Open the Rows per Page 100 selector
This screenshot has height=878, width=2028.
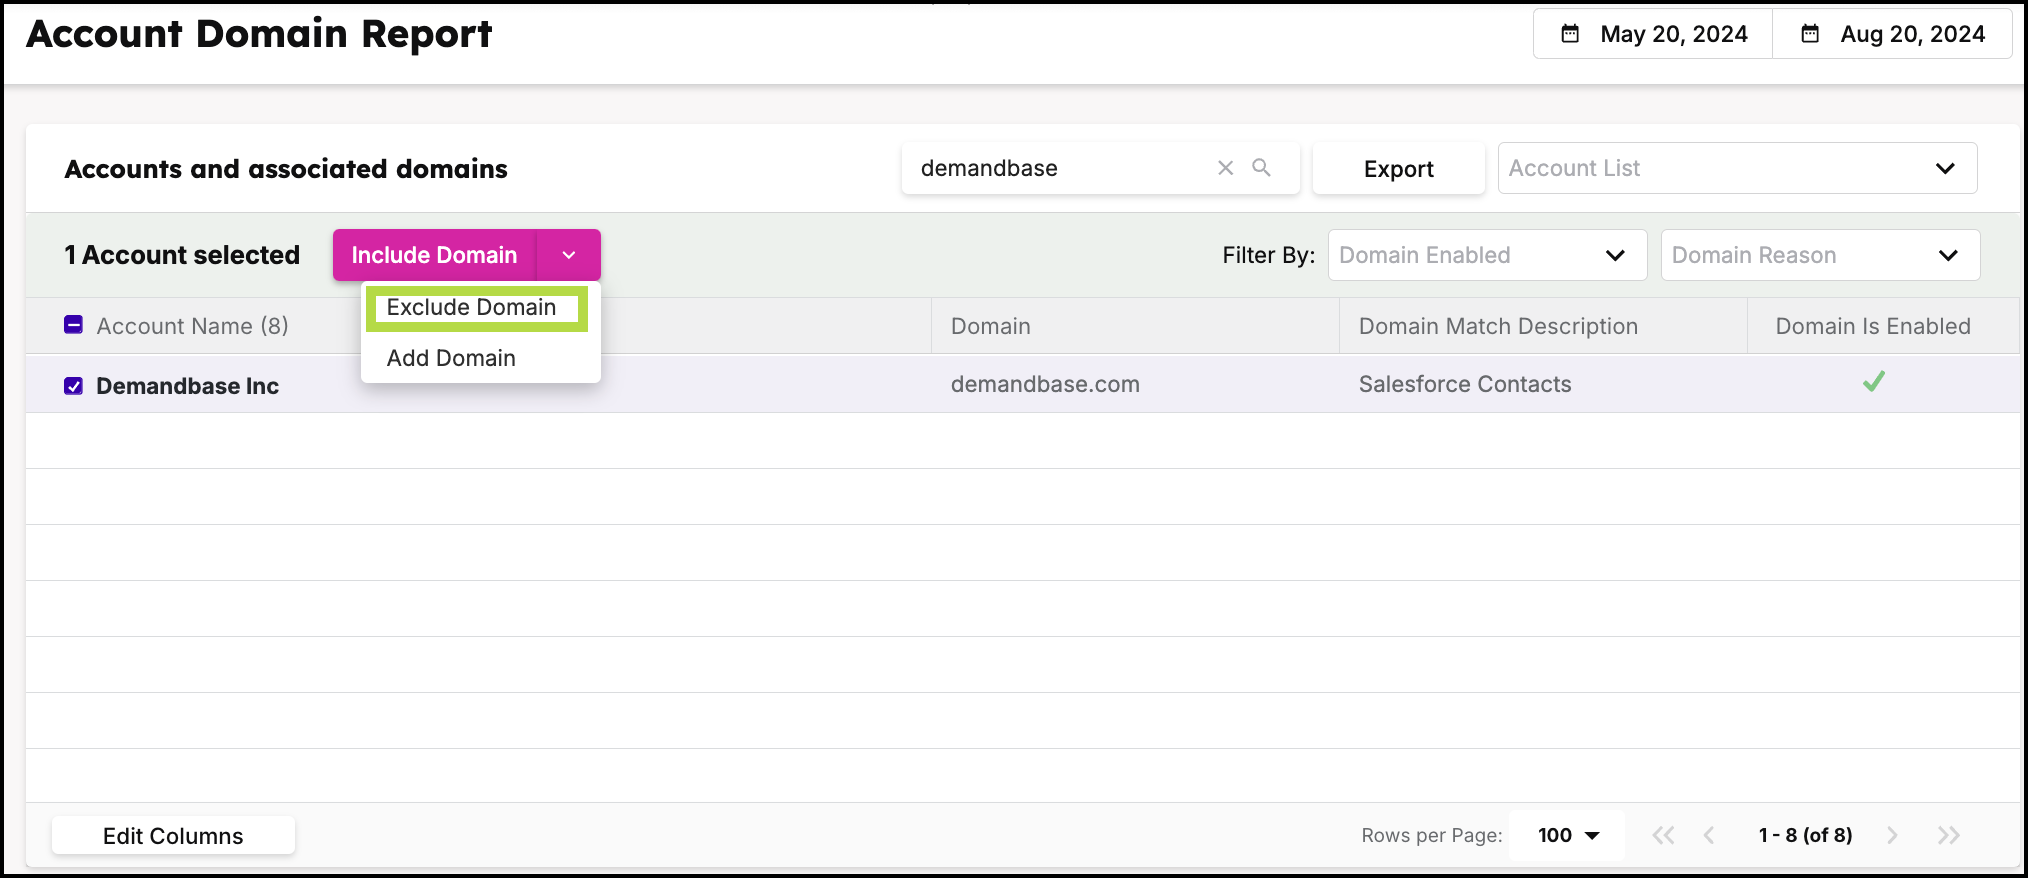click(1568, 835)
